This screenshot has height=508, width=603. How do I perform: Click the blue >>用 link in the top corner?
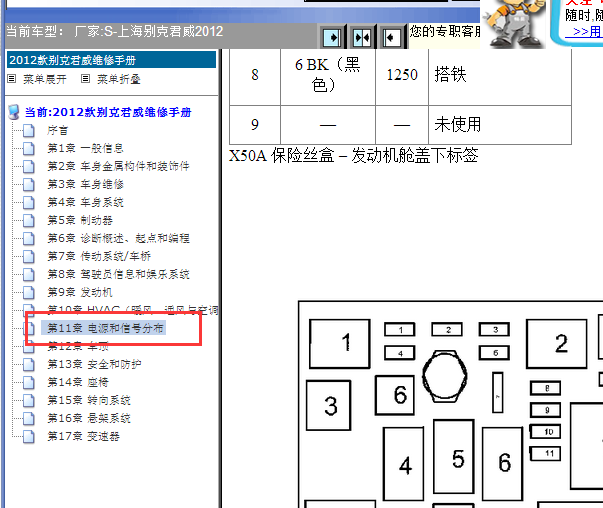586,32
